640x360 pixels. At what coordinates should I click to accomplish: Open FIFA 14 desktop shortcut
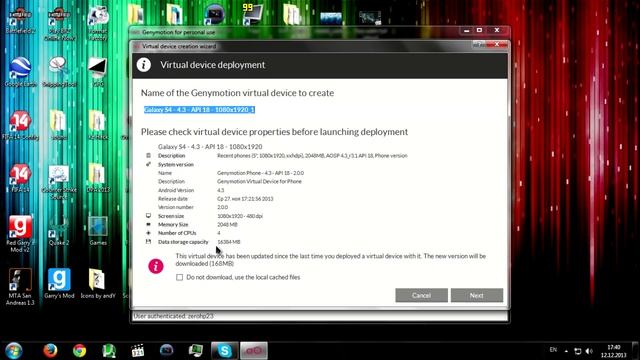click(20, 178)
